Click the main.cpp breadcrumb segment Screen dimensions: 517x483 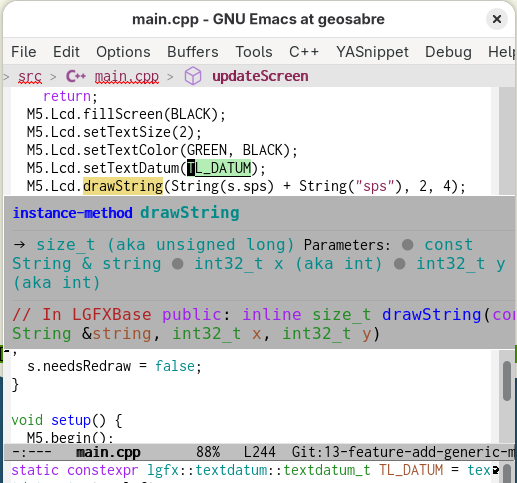[x=127, y=76]
